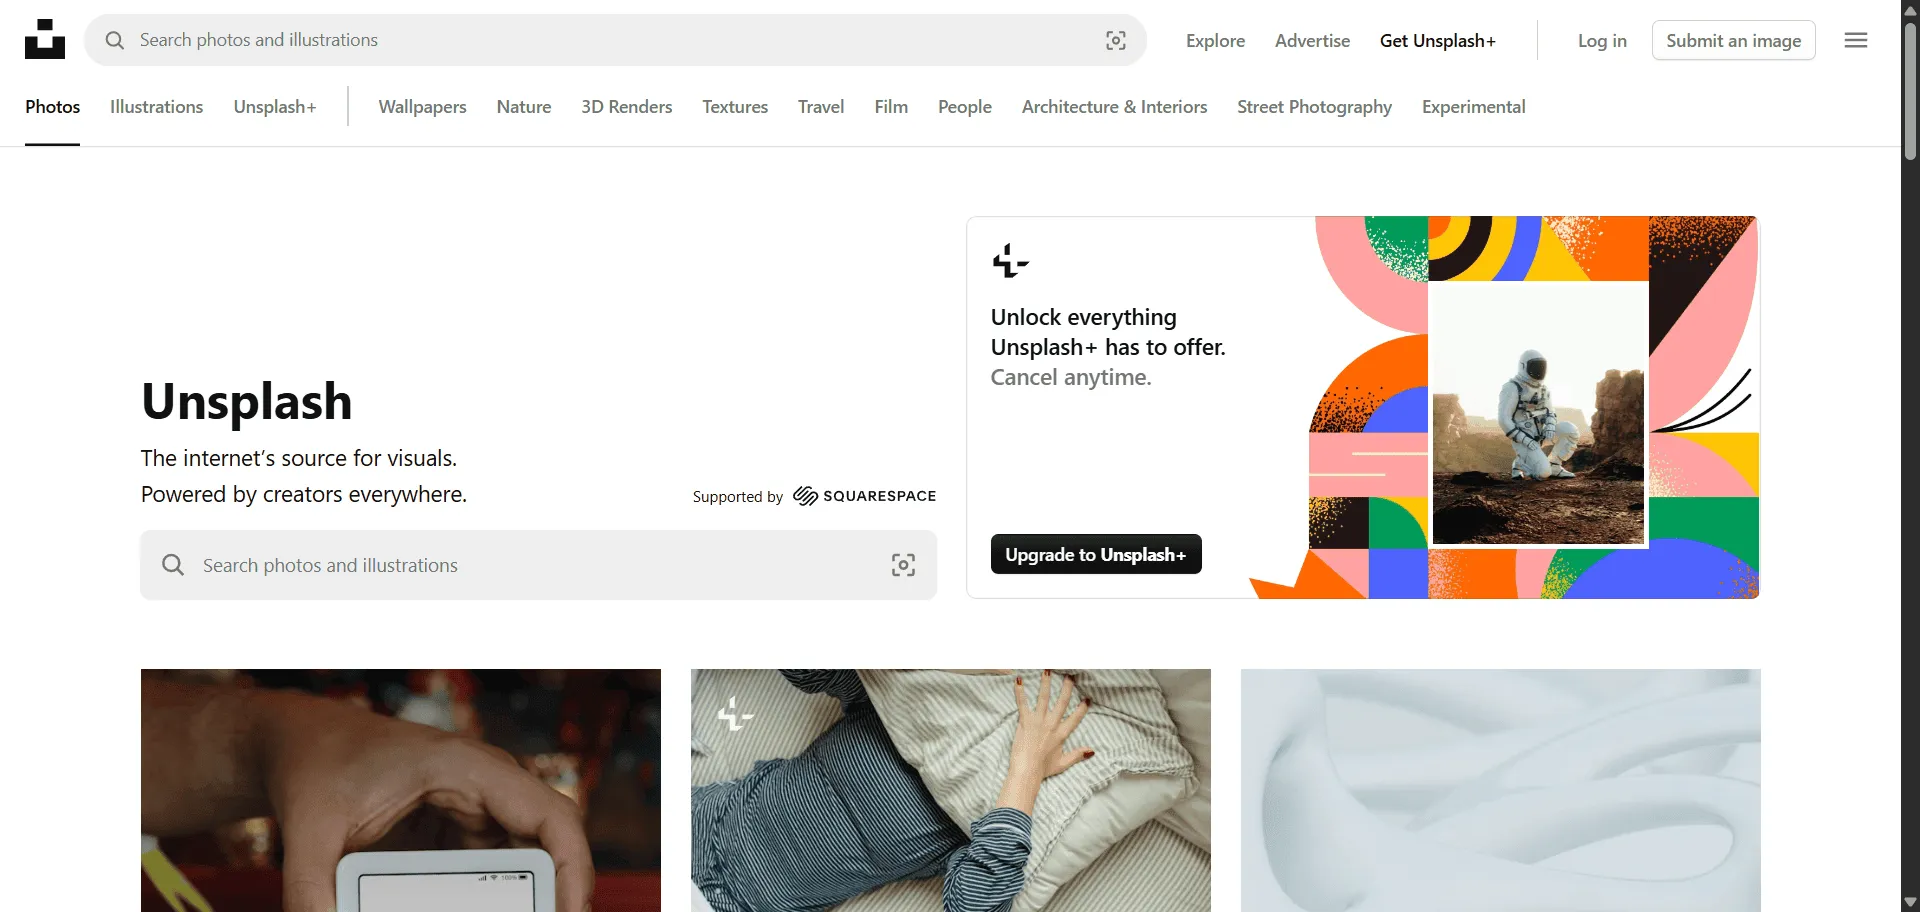This screenshot has height=912, width=1920.
Task: Click the visual search camera icon in top search bar
Action: (1117, 40)
